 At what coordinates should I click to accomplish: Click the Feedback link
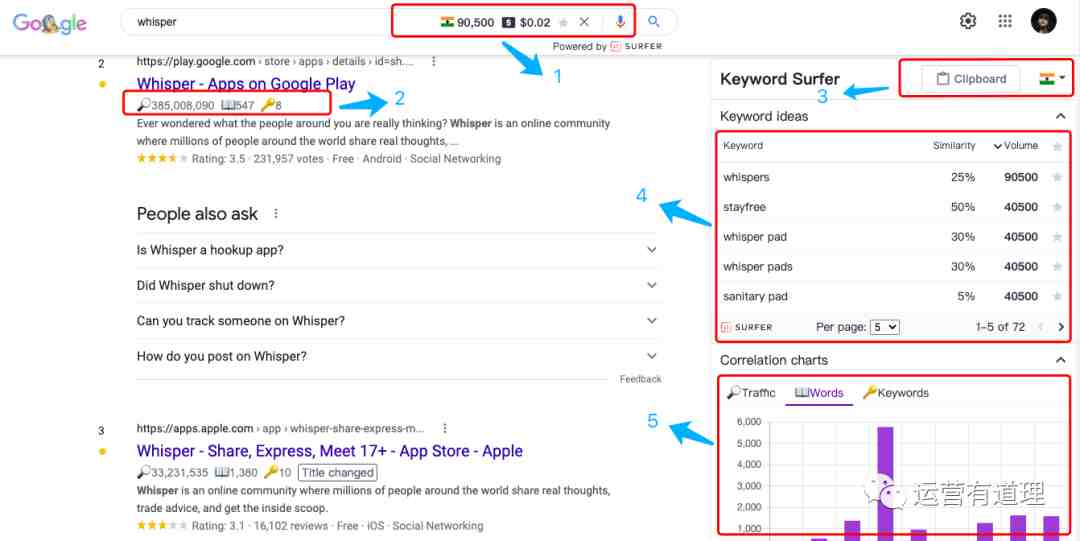point(640,379)
